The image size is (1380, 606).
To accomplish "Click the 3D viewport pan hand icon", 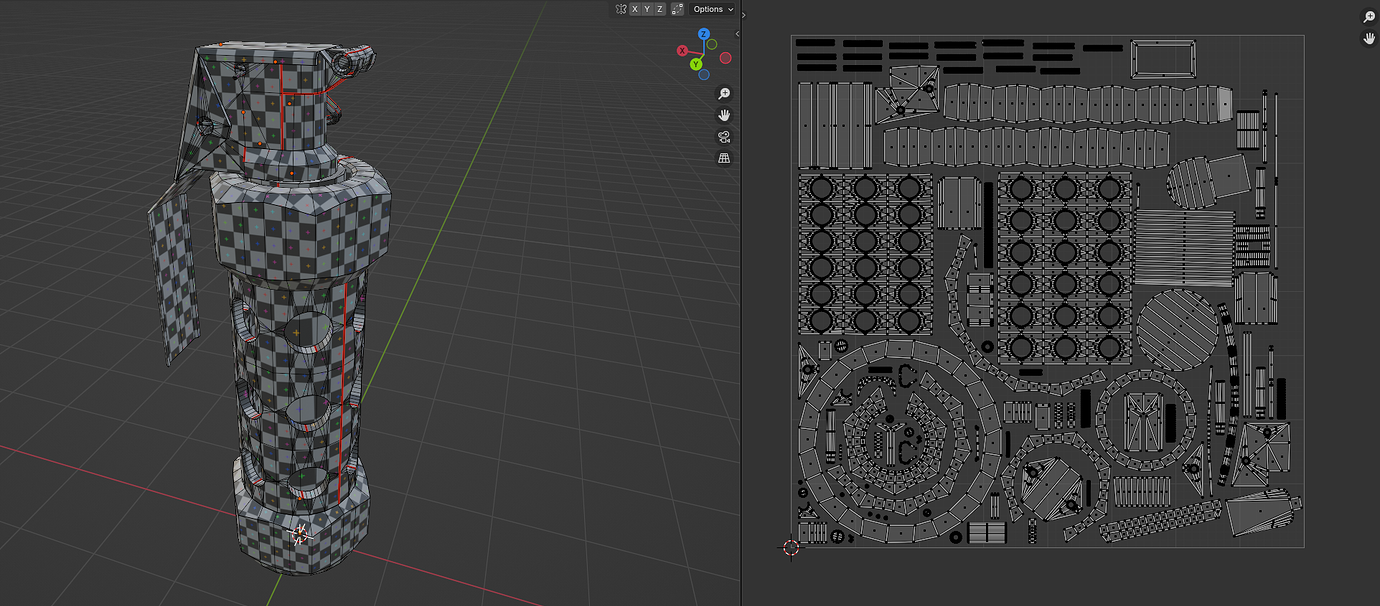I will [x=725, y=115].
